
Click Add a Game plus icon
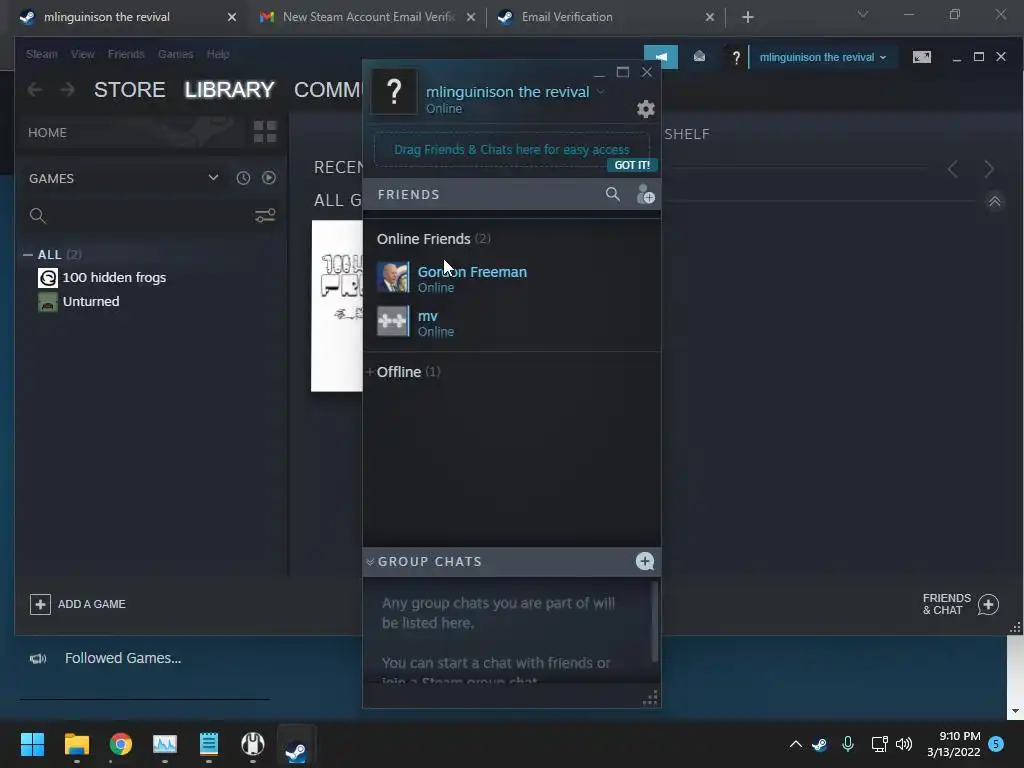(40, 604)
